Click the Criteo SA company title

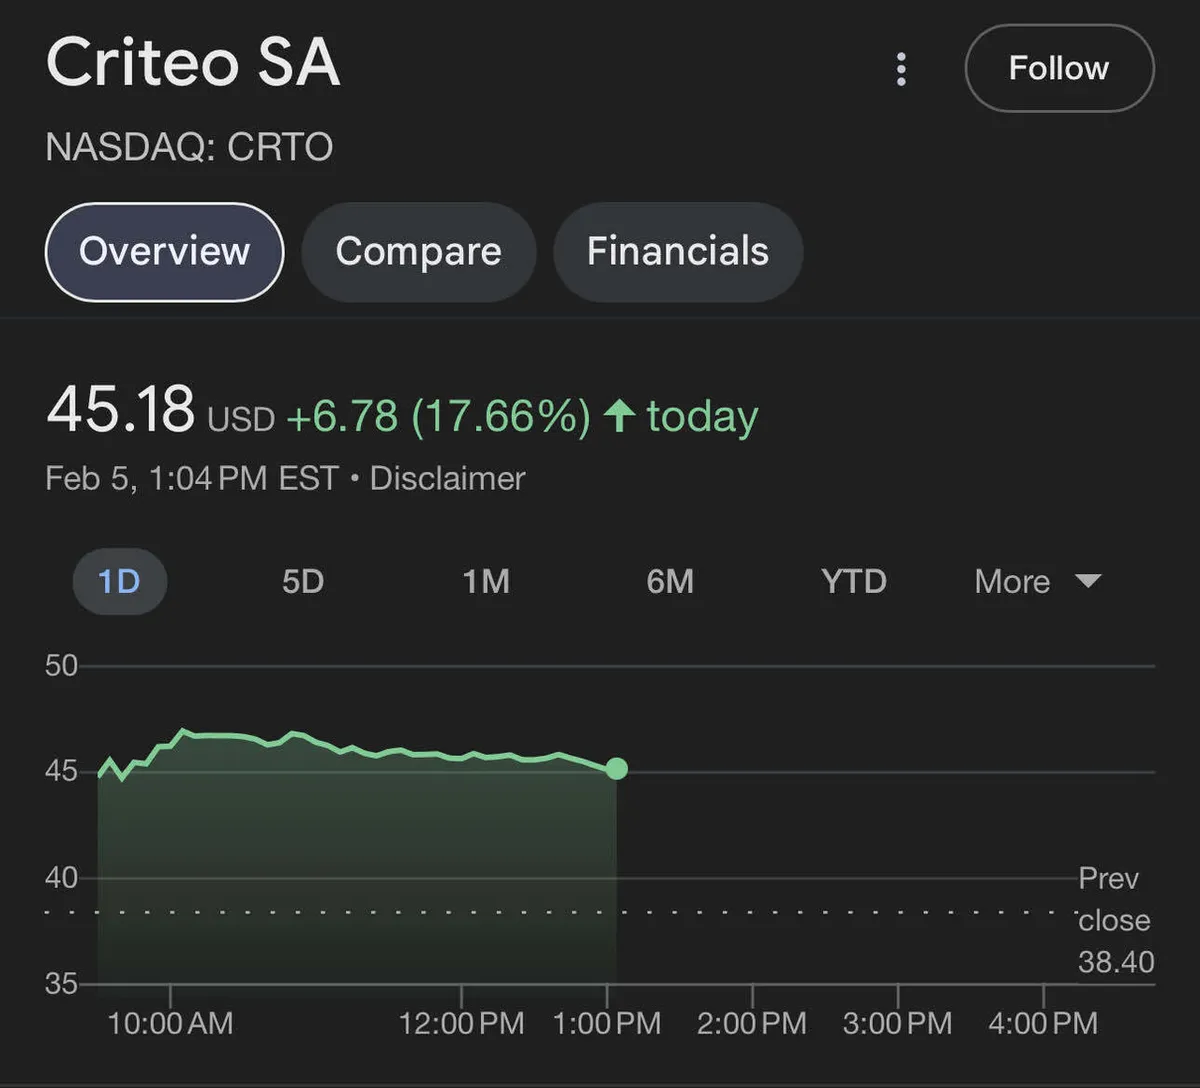(x=193, y=64)
